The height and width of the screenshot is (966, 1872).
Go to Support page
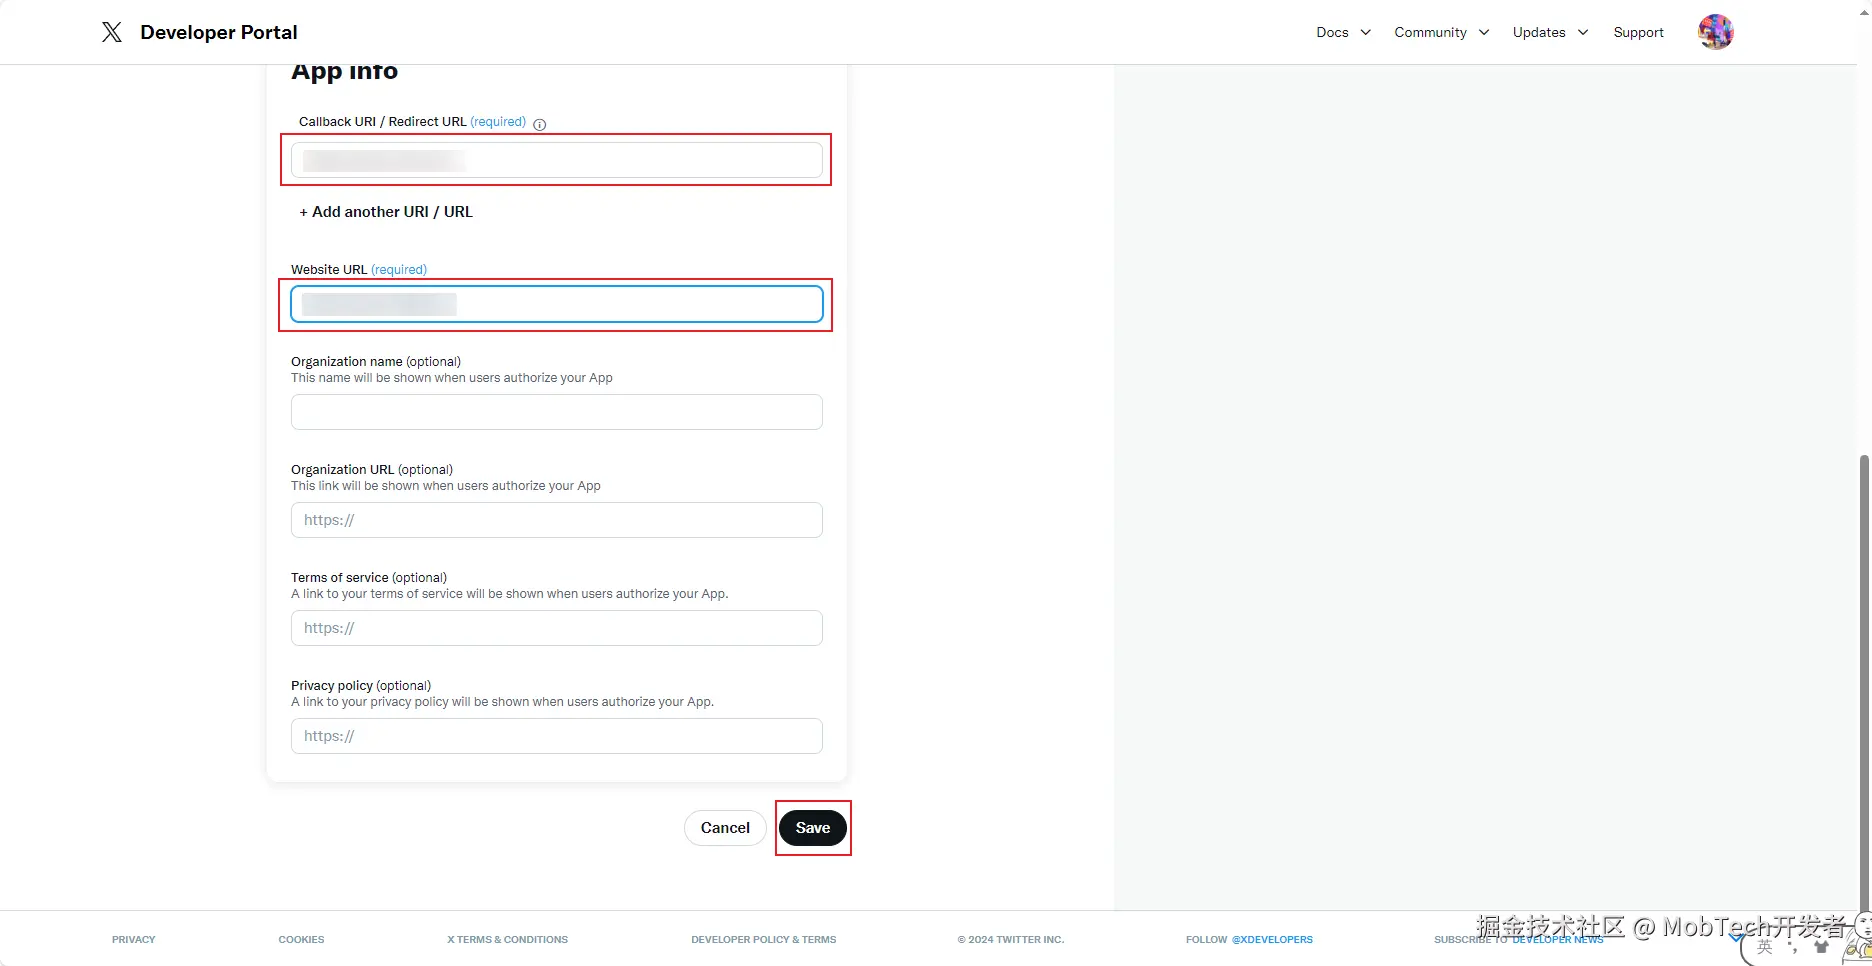tap(1638, 32)
